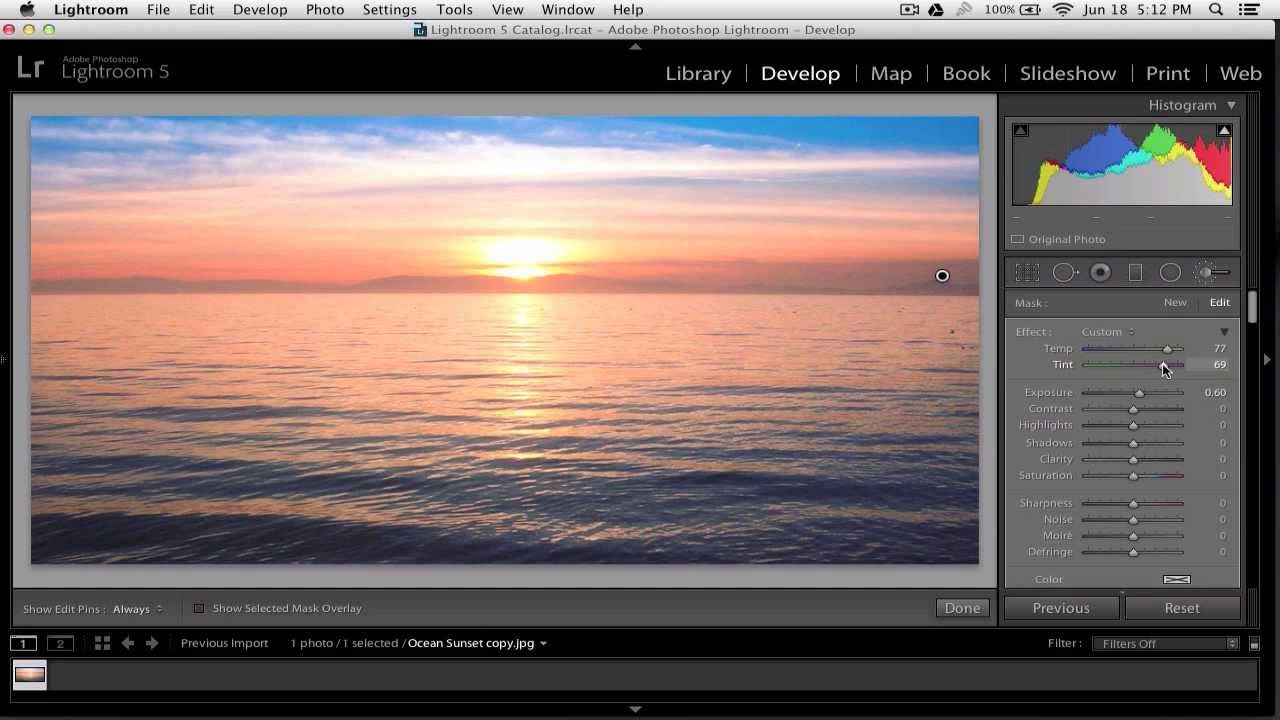Hide top module panel with arrow
This screenshot has width=1280, height=720.
click(x=635, y=46)
